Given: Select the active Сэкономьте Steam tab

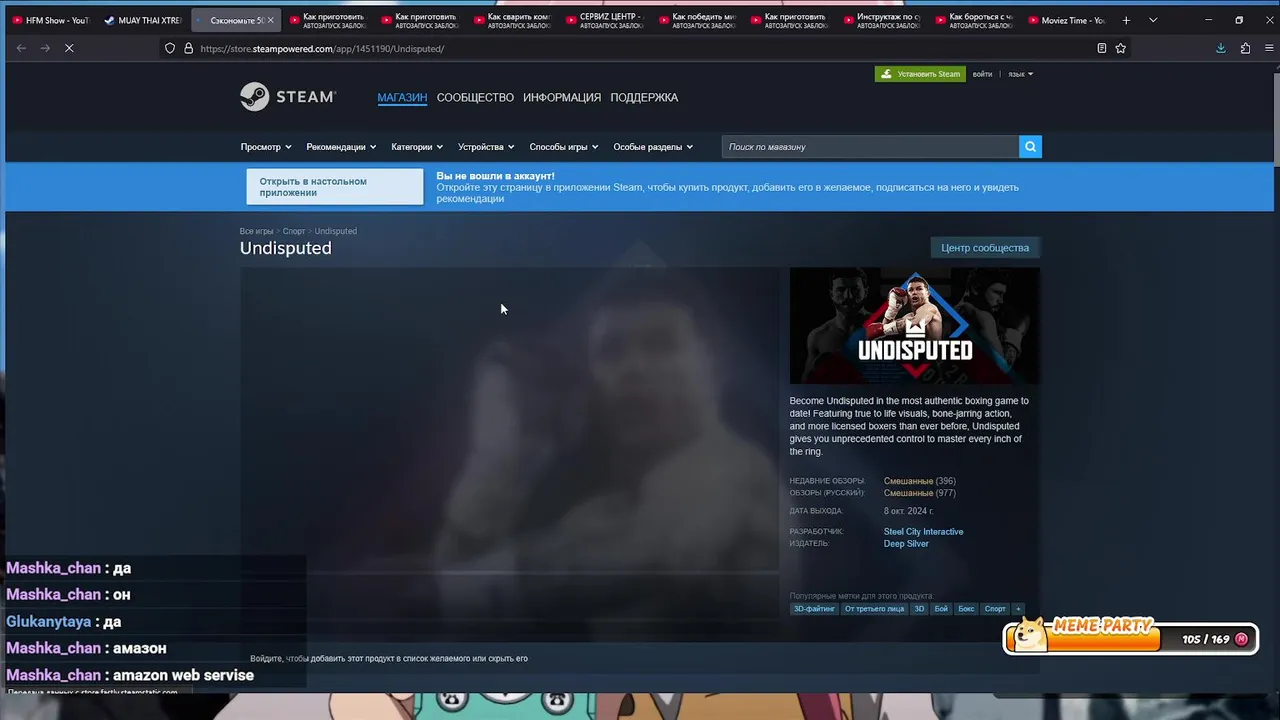Looking at the screenshot, I should point(235,20).
